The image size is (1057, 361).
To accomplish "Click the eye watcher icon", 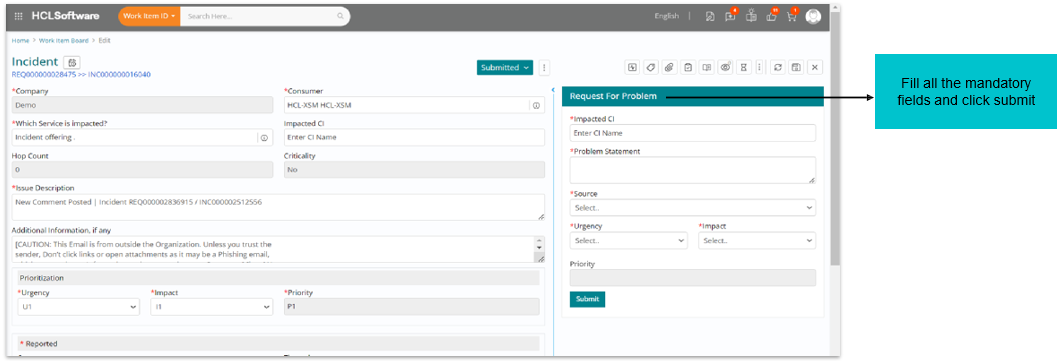I will tap(725, 67).
